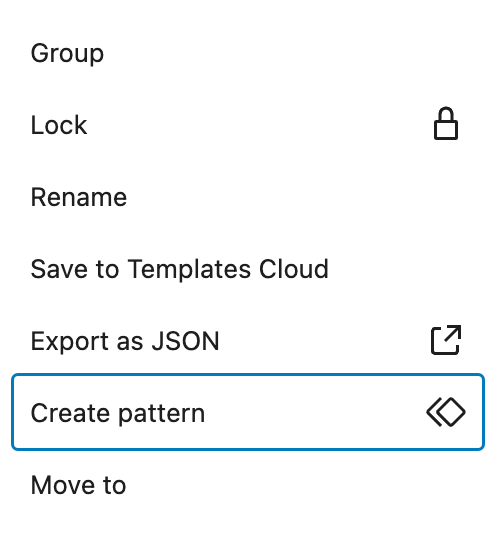
Task: Select the Group menu option
Action: coord(248,53)
